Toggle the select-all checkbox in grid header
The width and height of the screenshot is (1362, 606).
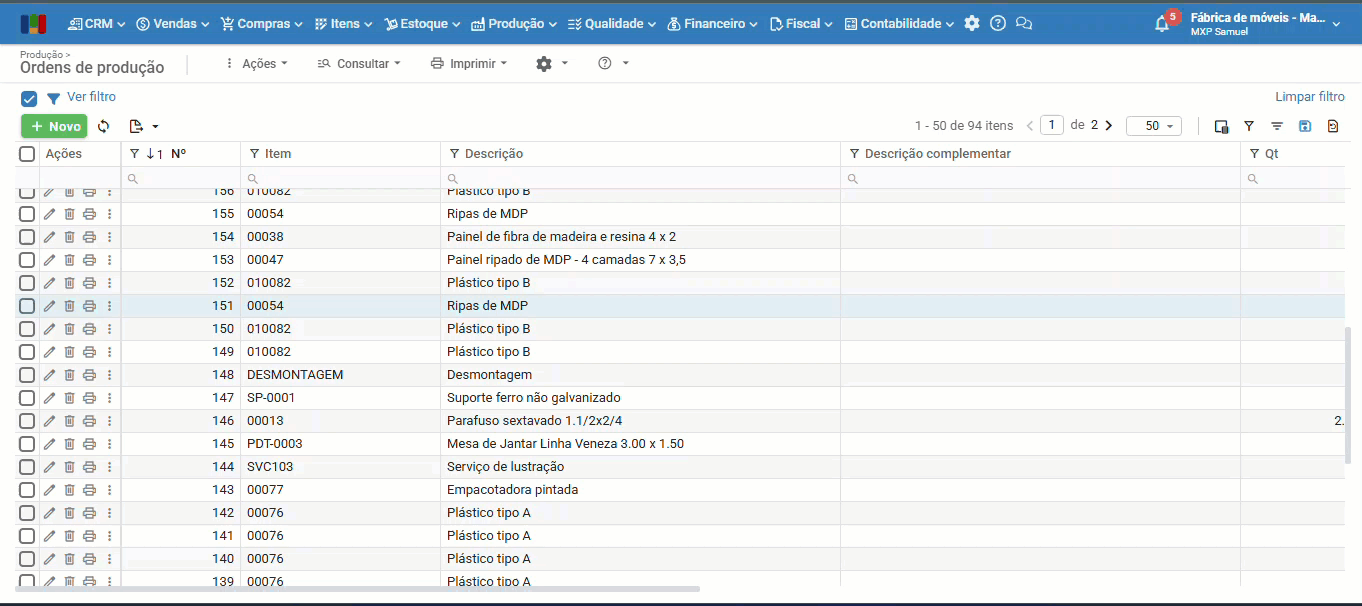(27, 154)
